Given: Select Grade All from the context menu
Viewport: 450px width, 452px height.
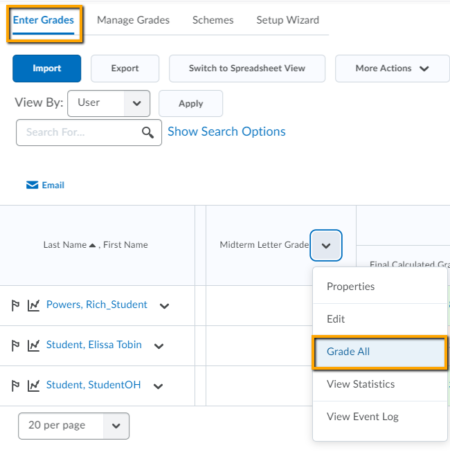Looking at the screenshot, I should tap(380, 352).
